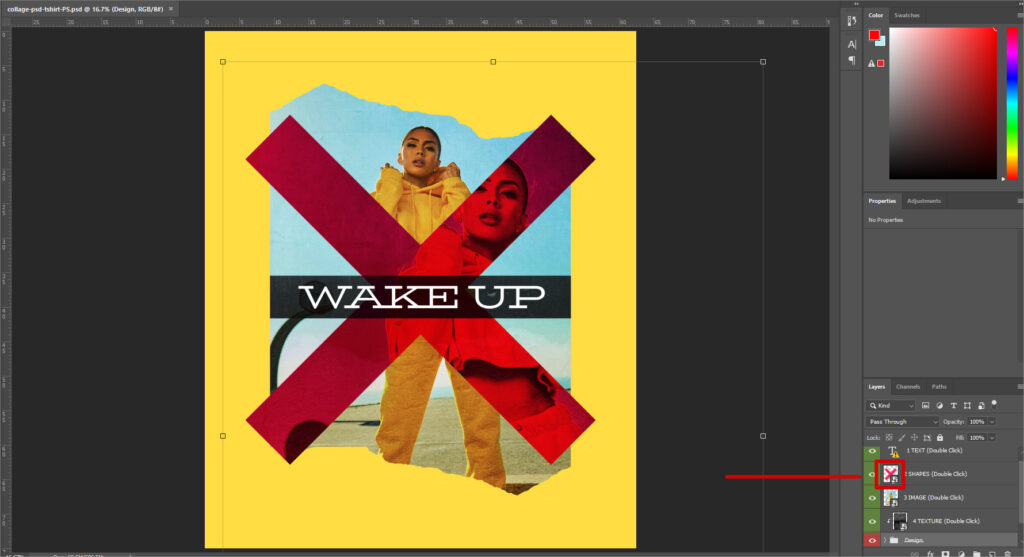Select the 3 IMAGE (Double Click) layer name
The height and width of the screenshot is (557, 1024).
click(x=933, y=498)
